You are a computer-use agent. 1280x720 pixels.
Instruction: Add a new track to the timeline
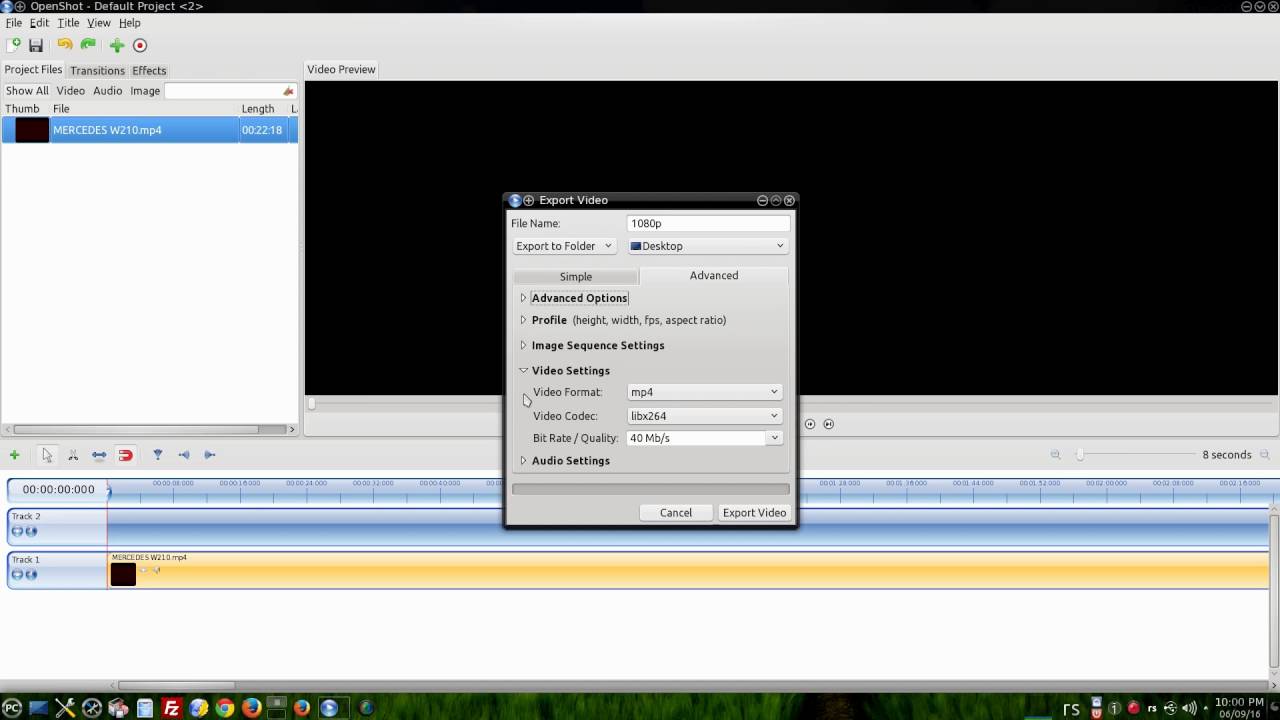click(15, 455)
